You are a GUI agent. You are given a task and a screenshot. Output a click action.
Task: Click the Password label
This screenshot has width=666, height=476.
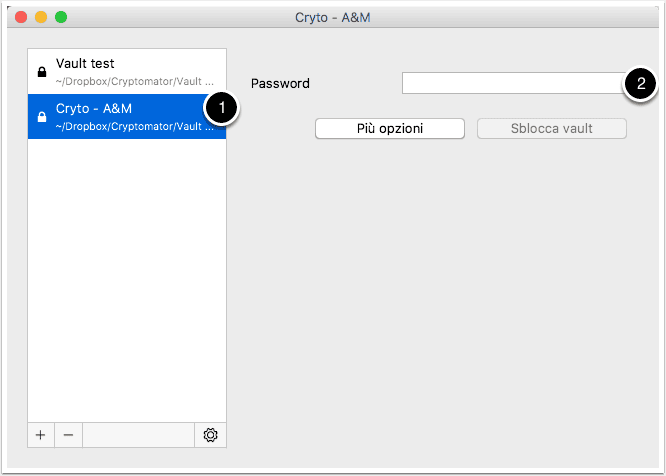tap(280, 83)
